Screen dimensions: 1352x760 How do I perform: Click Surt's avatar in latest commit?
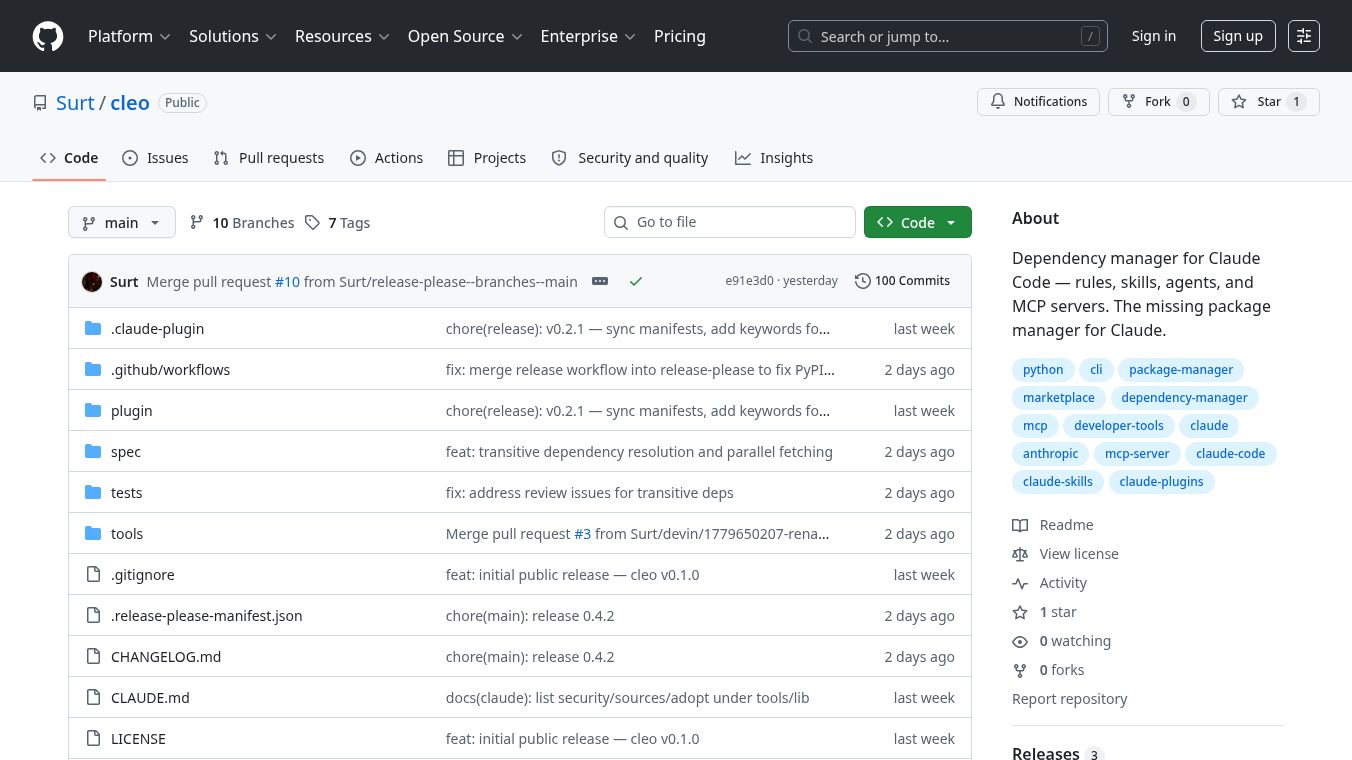tap(92, 281)
